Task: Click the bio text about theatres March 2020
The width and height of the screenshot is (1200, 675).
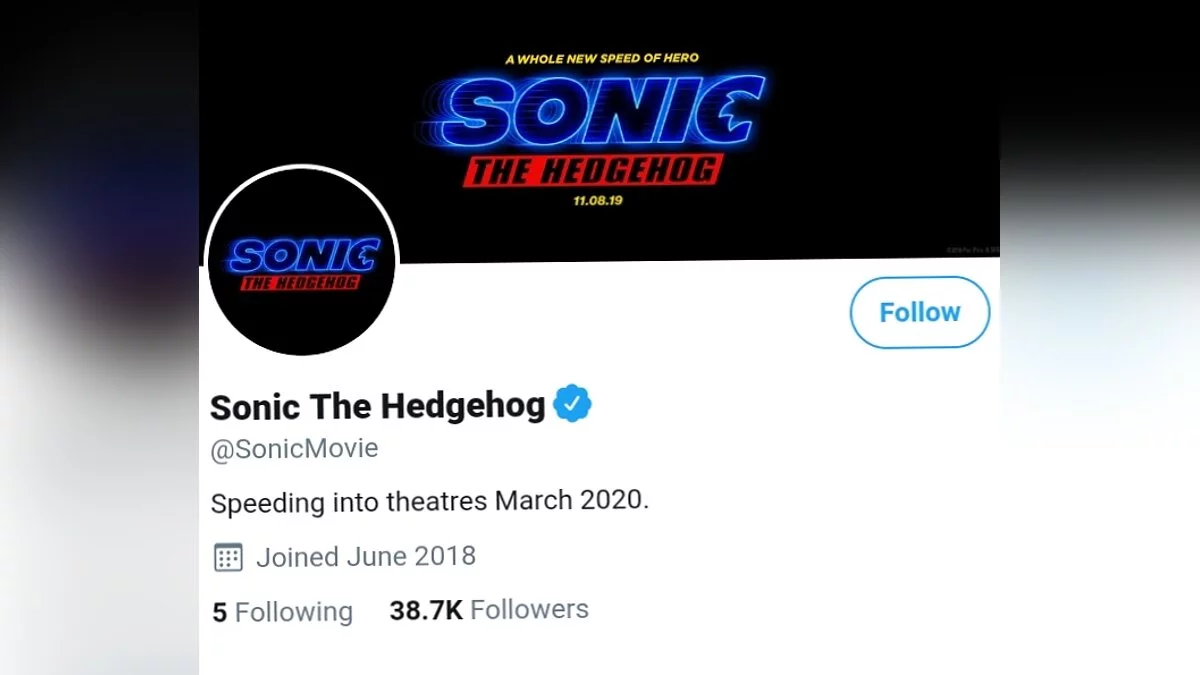Action: [x=430, y=501]
